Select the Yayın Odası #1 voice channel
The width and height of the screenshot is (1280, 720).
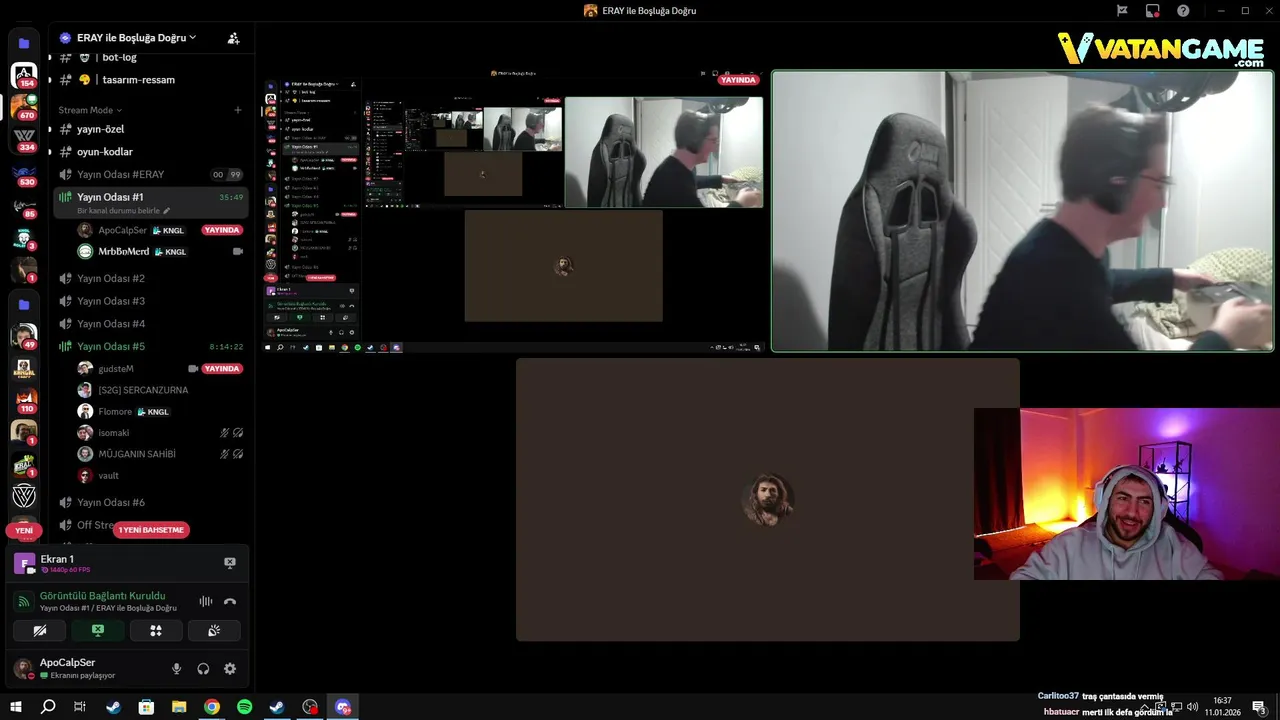point(148,202)
